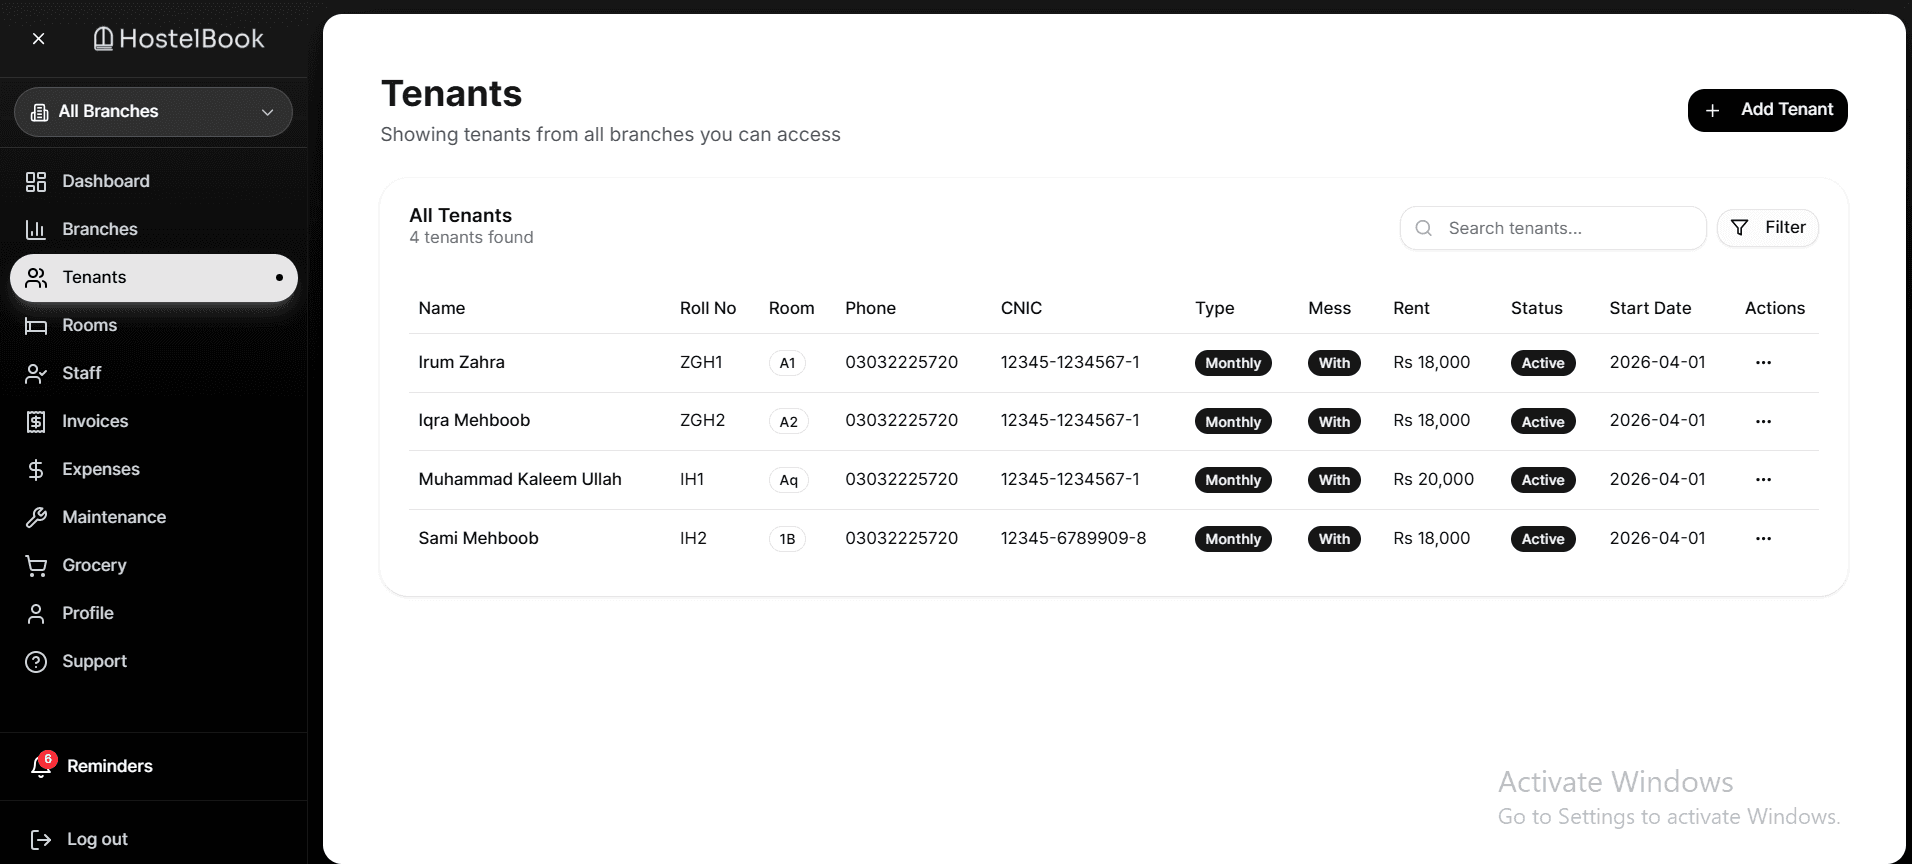Click the Rent column header
The height and width of the screenshot is (864, 1912).
1411,308
